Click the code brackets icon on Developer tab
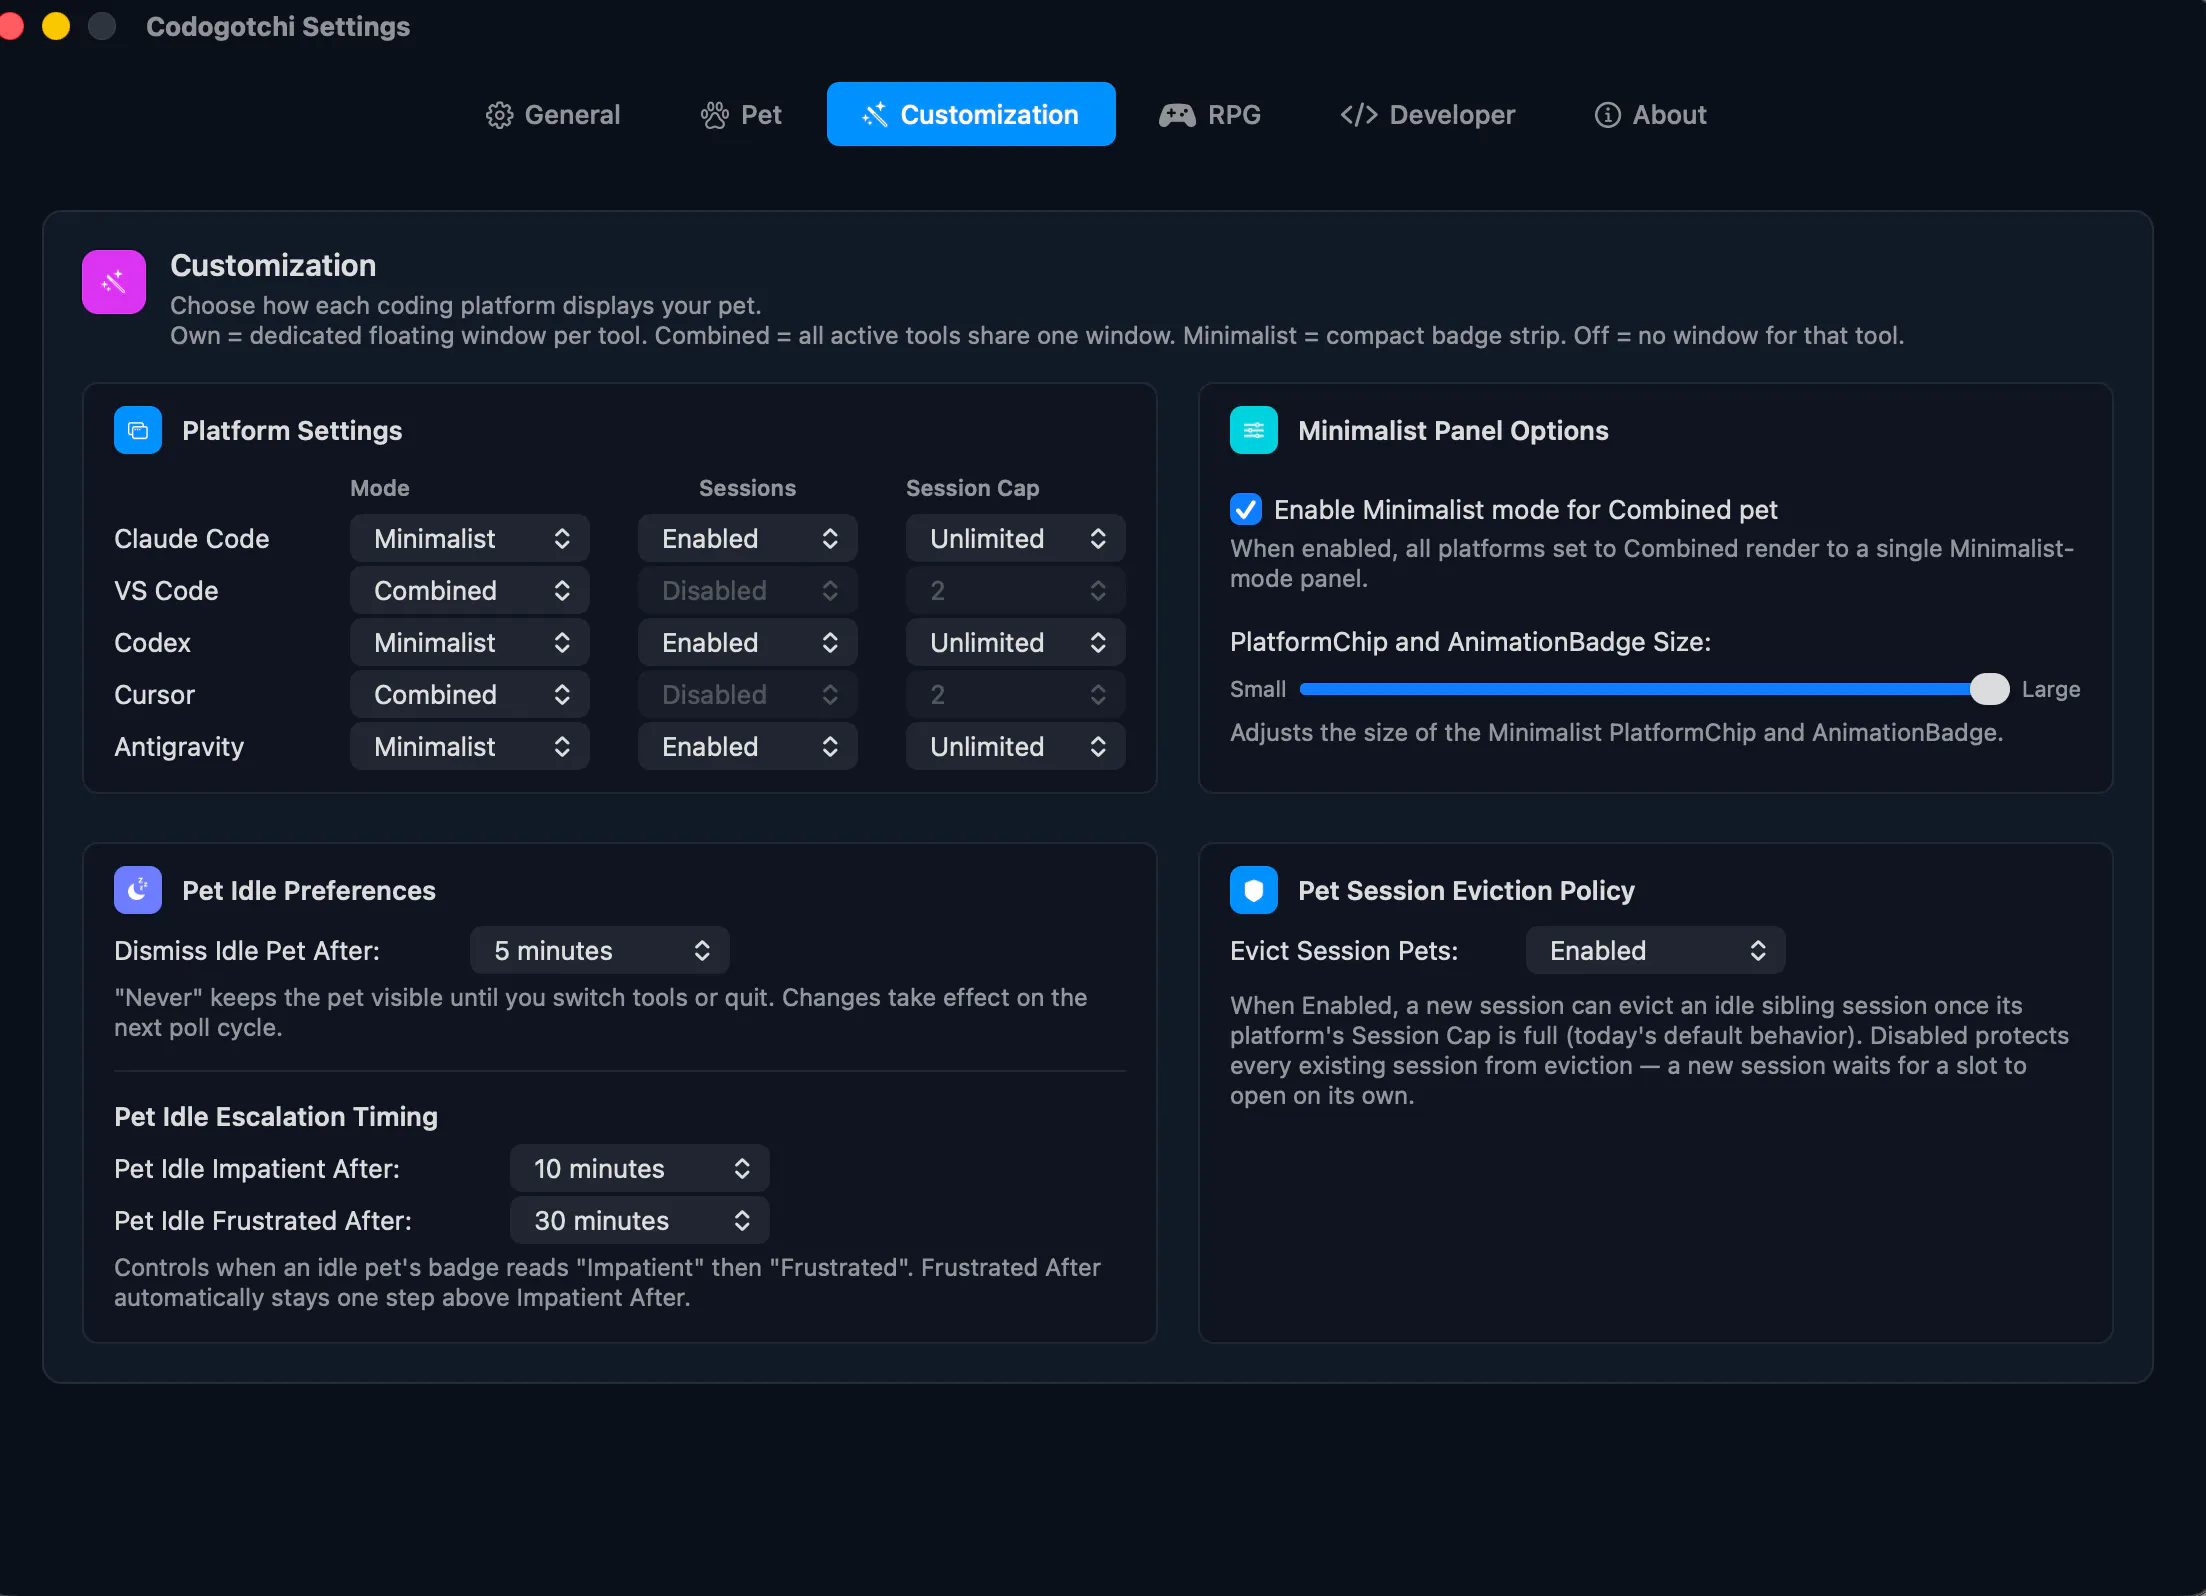This screenshot has height=1596, width=2206. (1359, 115)
